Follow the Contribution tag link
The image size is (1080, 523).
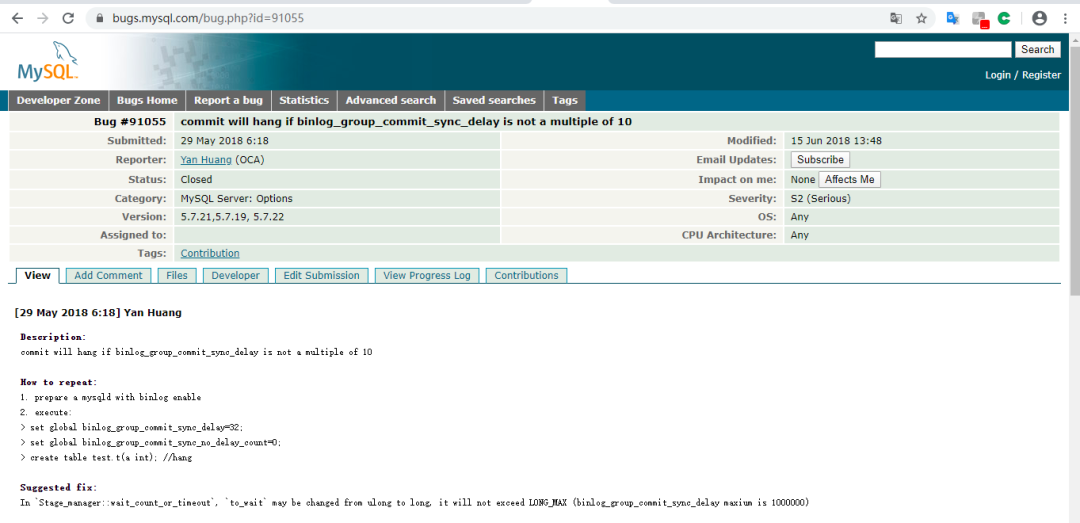210,254
